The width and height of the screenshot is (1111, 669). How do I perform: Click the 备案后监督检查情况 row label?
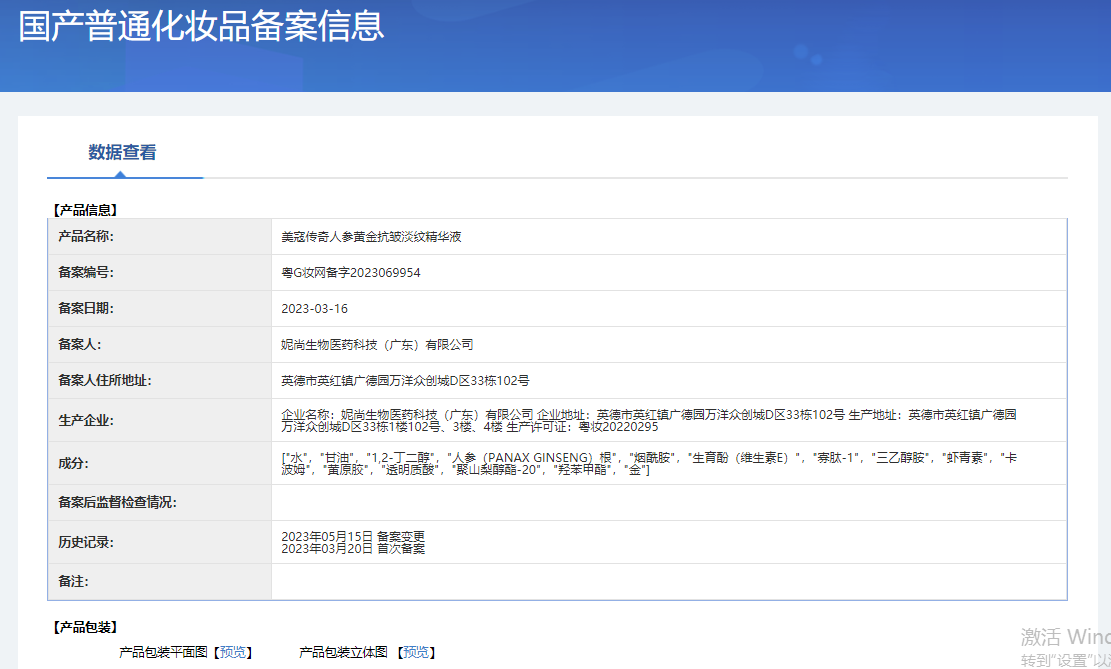pos(118,502)
